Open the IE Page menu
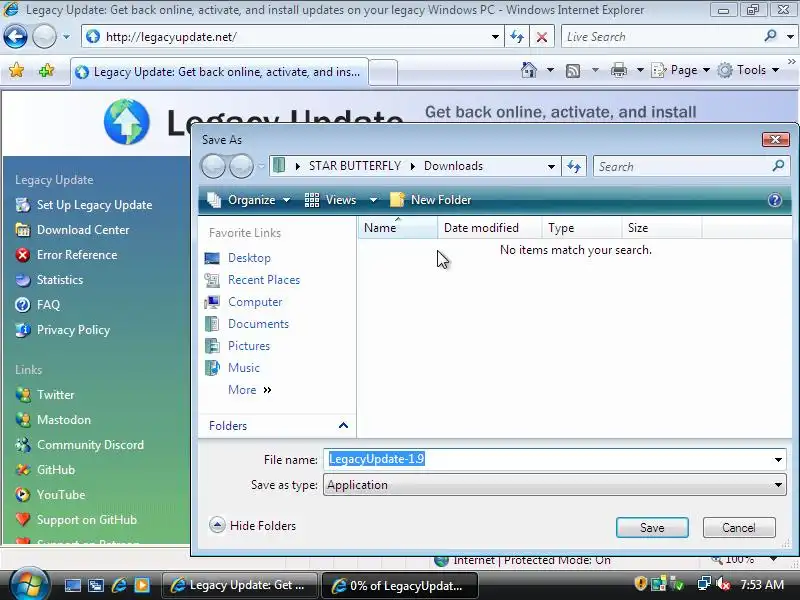The width and height of the screenshot is (800, 600). point(681,70)
